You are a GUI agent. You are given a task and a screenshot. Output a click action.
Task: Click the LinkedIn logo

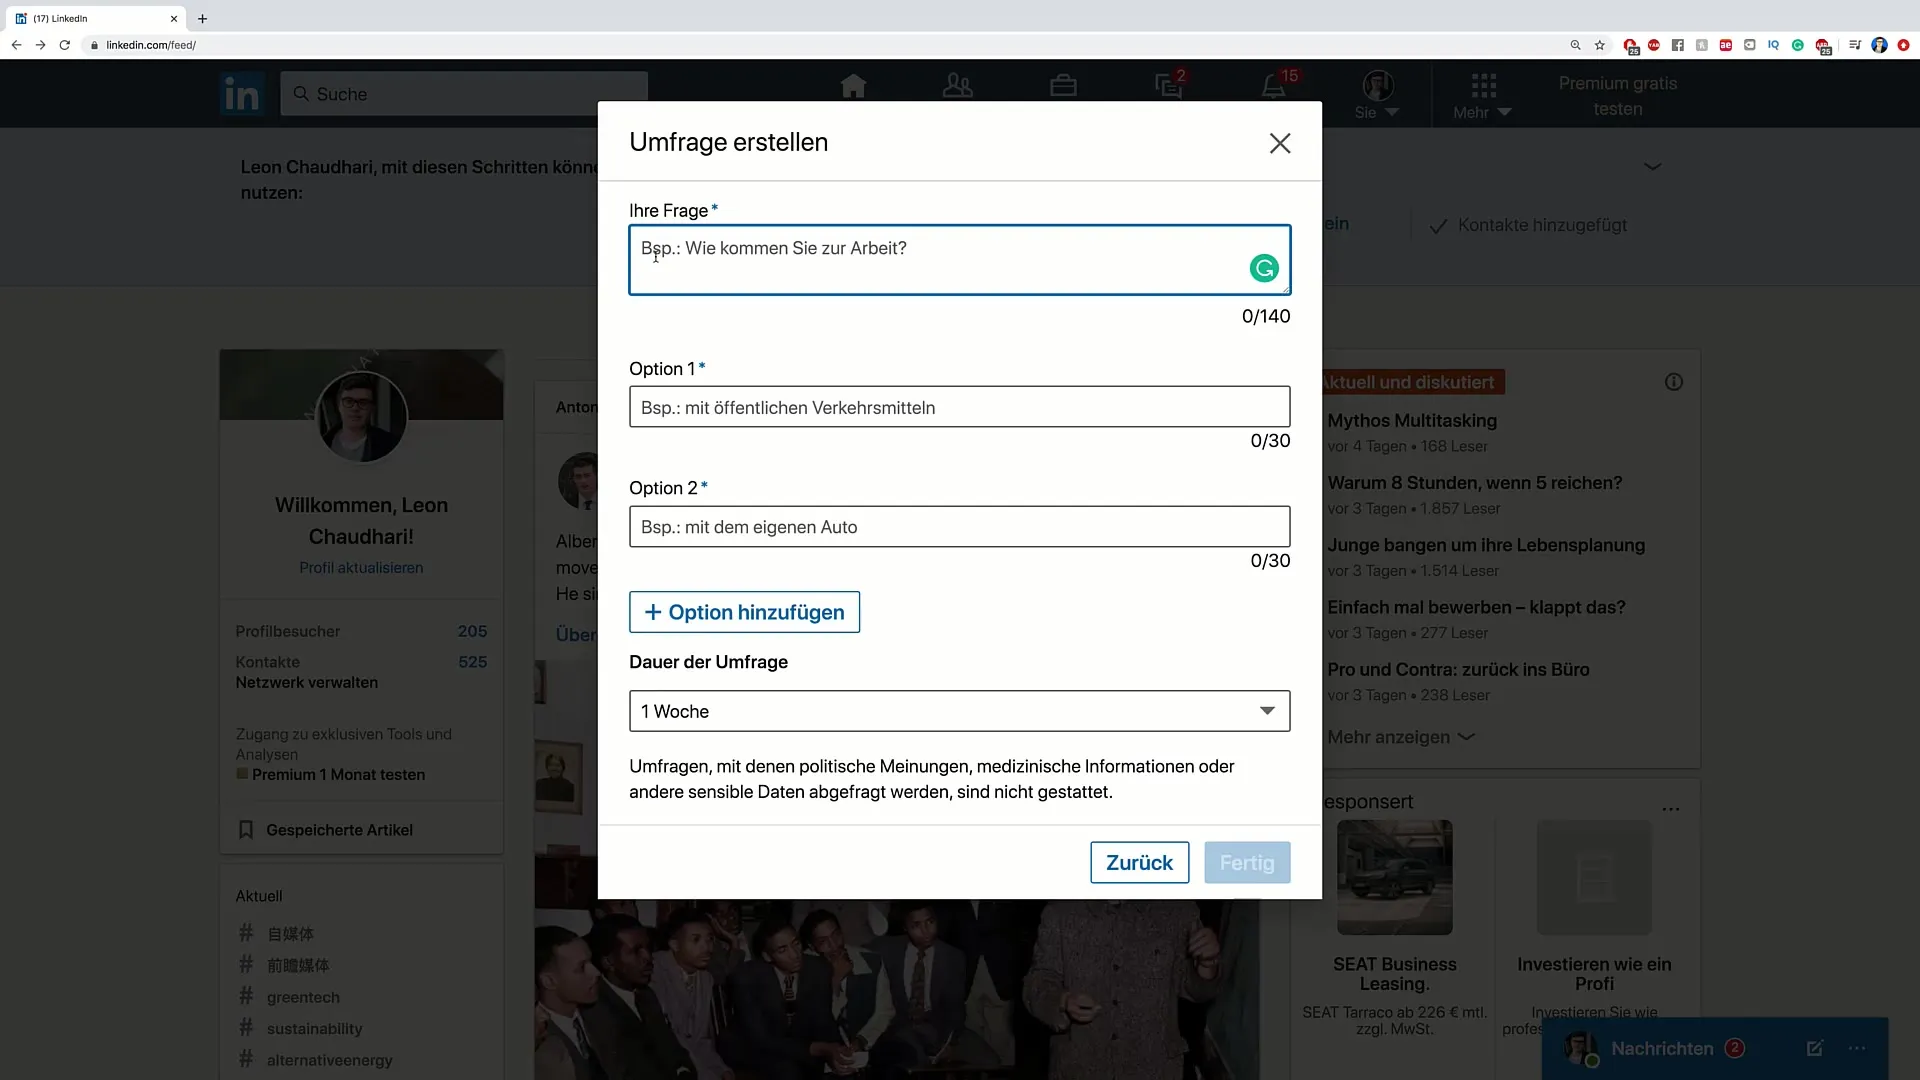point(242,94)
